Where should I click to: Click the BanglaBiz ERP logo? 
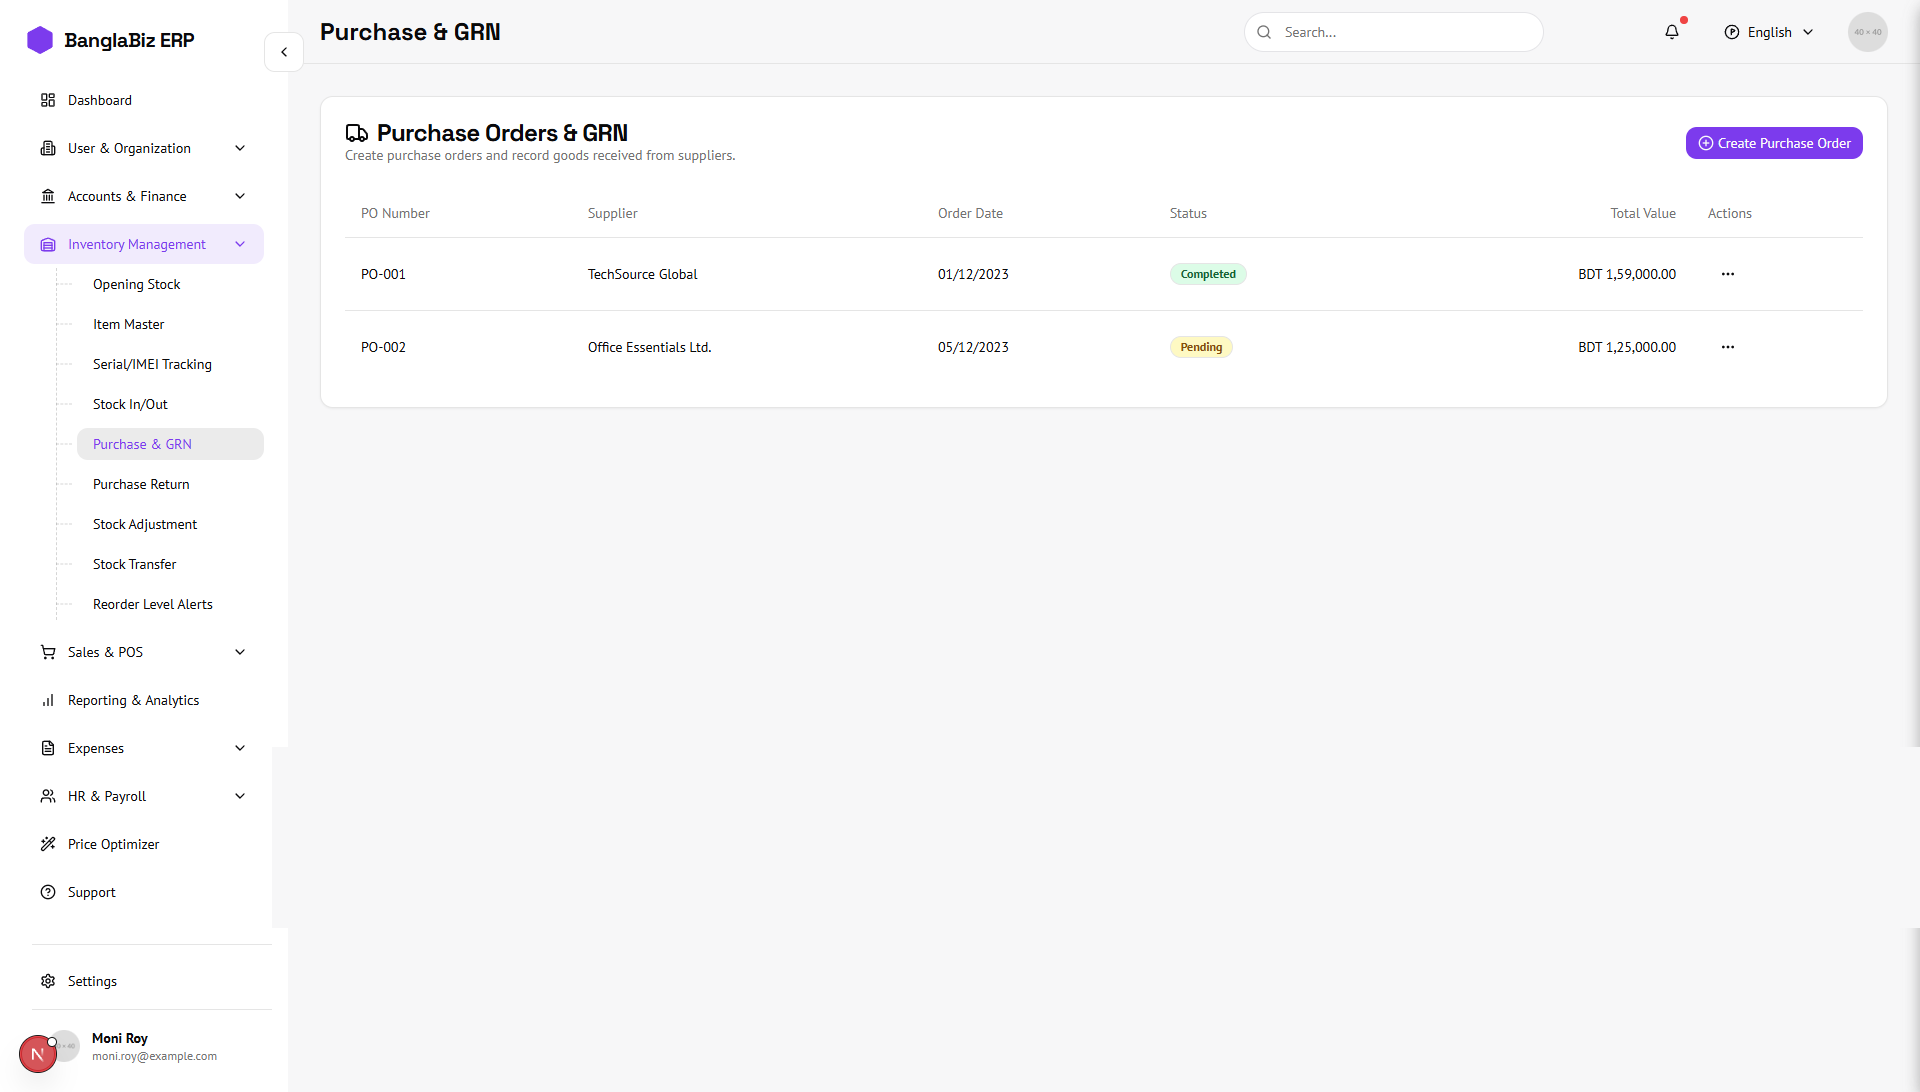[40, 40]
